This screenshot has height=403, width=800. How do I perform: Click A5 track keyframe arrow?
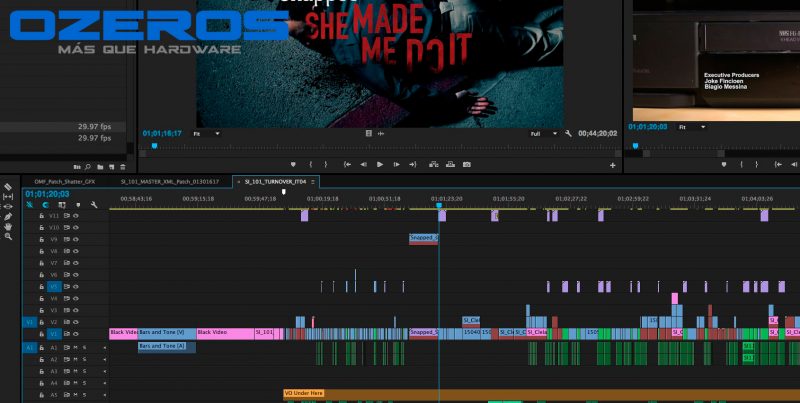pyautogui.click(x=105, y=395)
